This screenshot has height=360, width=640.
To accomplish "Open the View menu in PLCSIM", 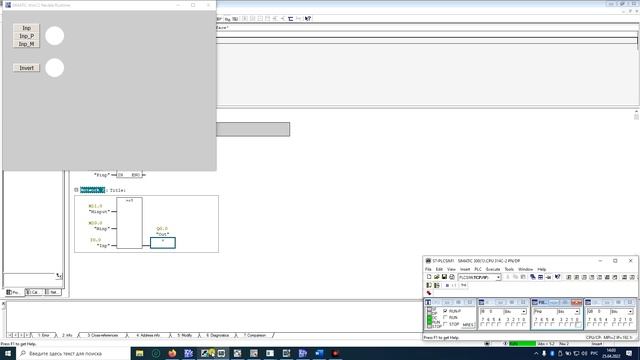I will tap(451, 269).
